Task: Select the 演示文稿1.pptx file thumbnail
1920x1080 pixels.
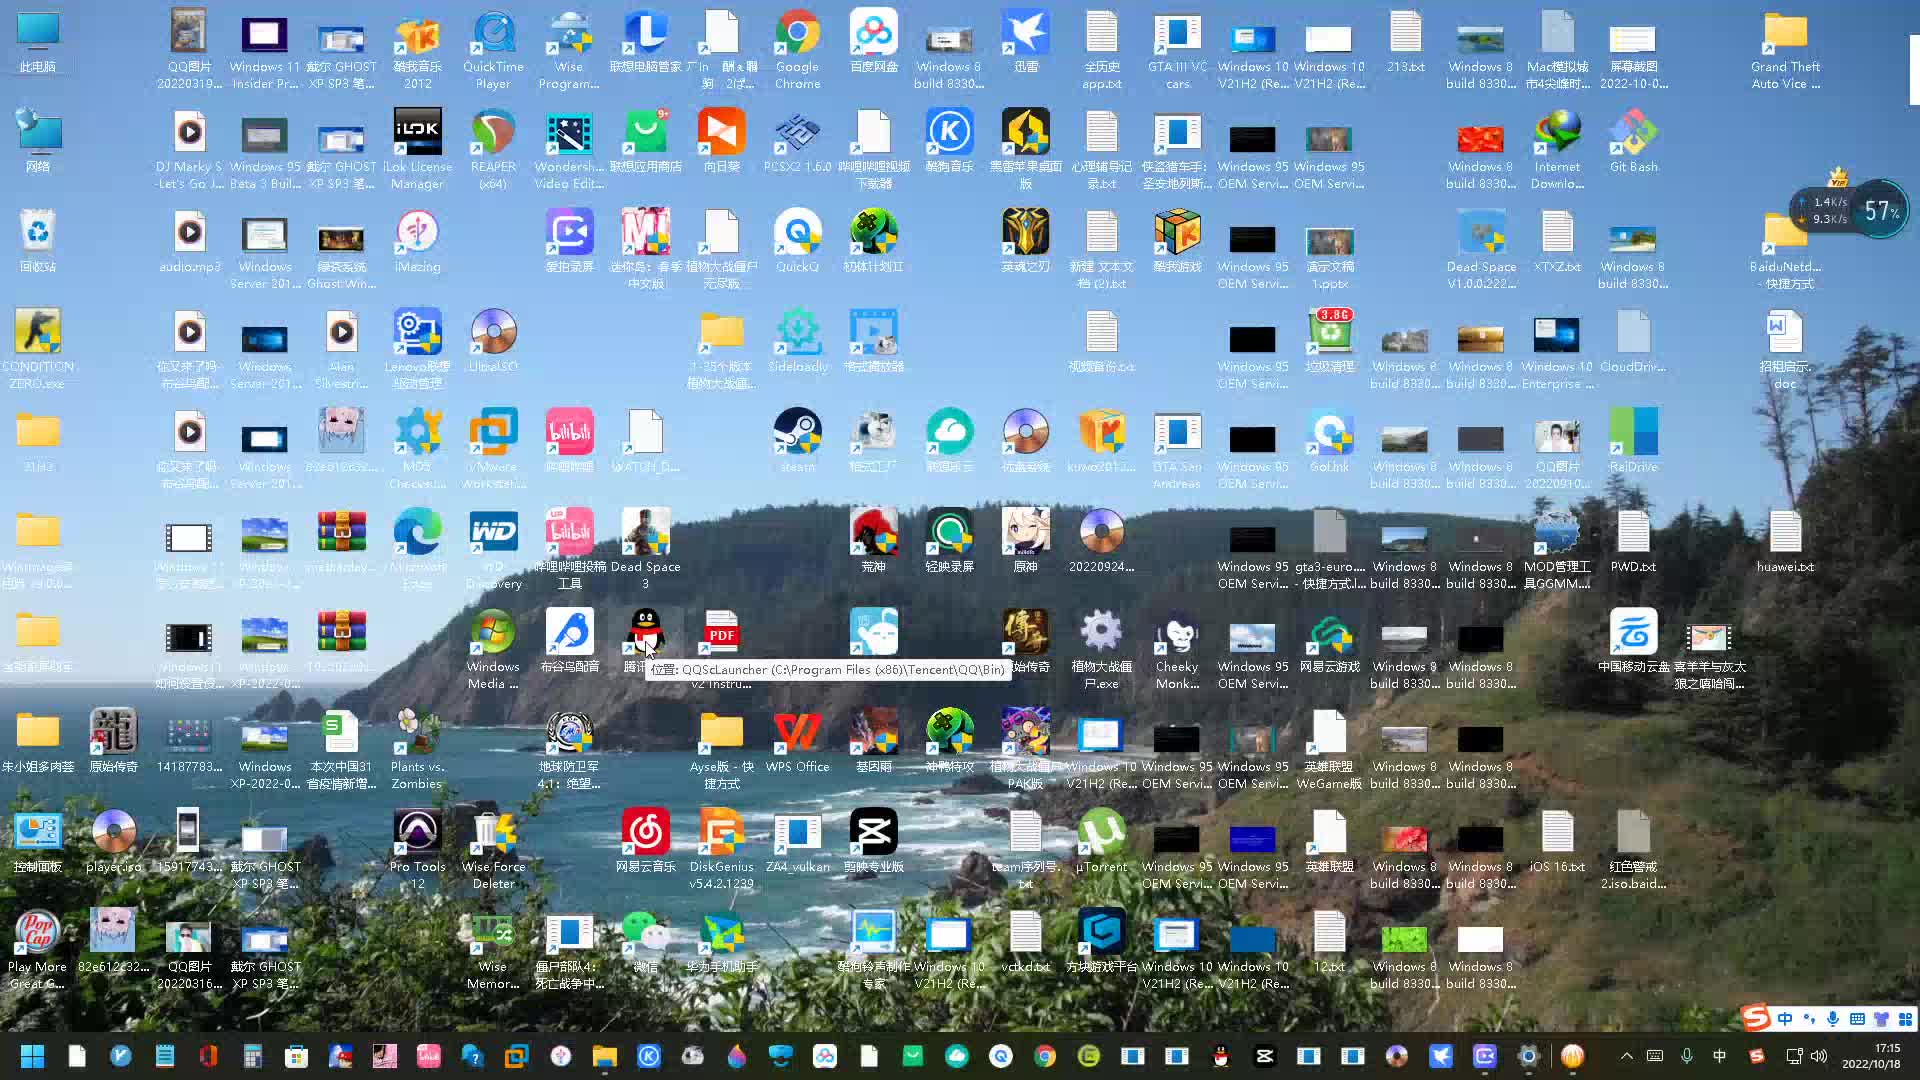Action: [1329, 241]
